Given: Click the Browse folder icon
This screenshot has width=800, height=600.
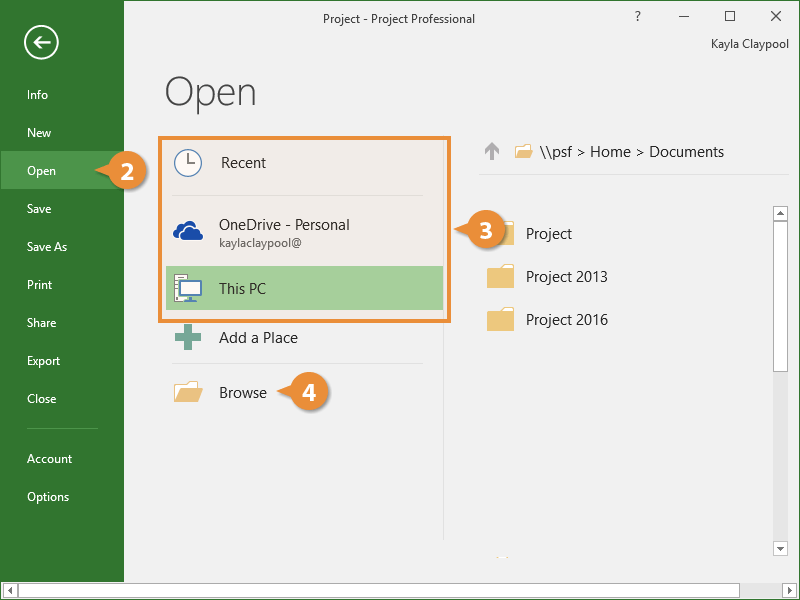Looking at the screenshot, I should click(188, 393).
